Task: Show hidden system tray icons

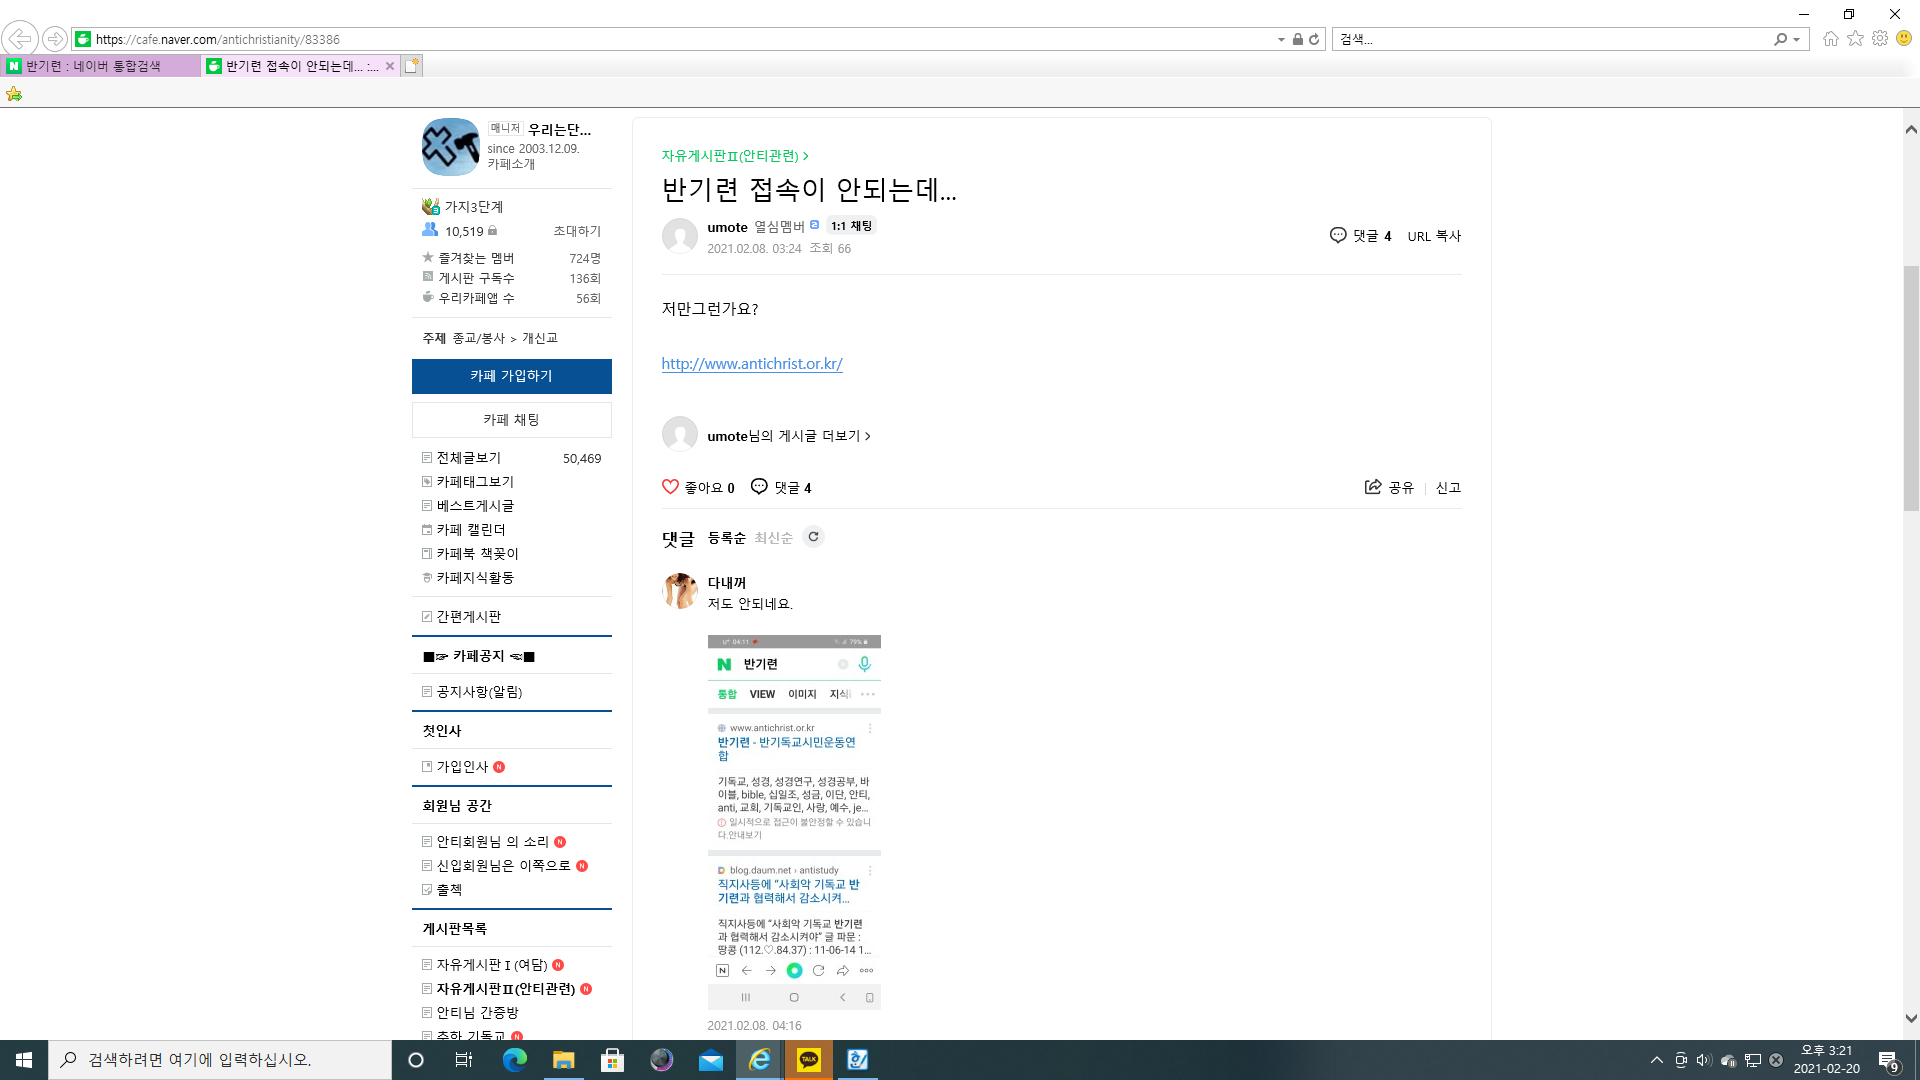Action: pos(1657,1060)
